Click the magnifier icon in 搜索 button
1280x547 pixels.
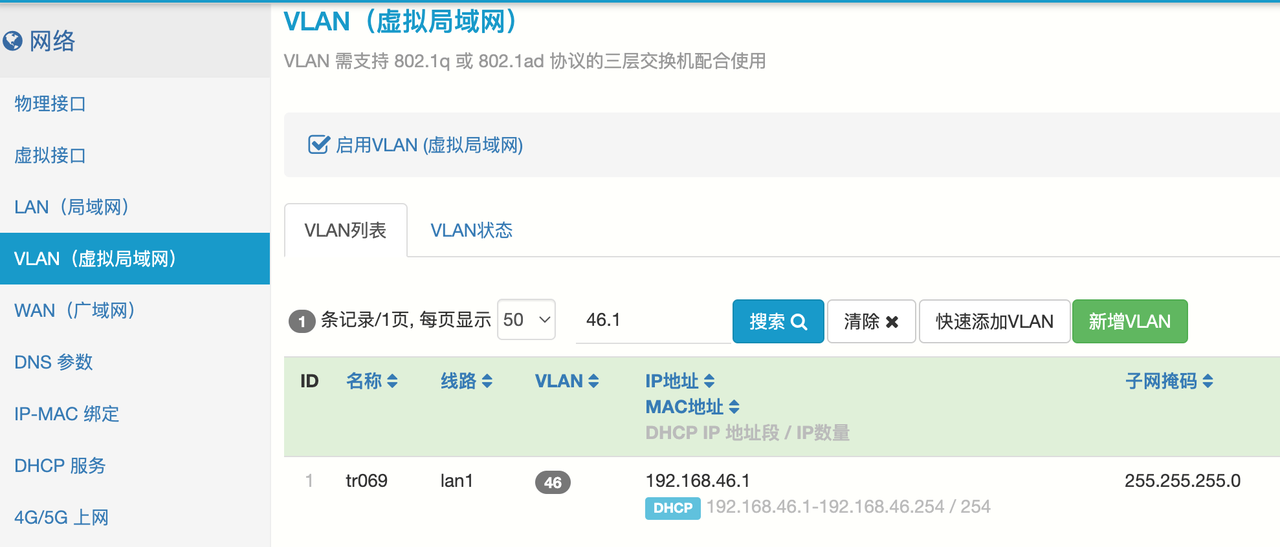click(x=798, y=322)
